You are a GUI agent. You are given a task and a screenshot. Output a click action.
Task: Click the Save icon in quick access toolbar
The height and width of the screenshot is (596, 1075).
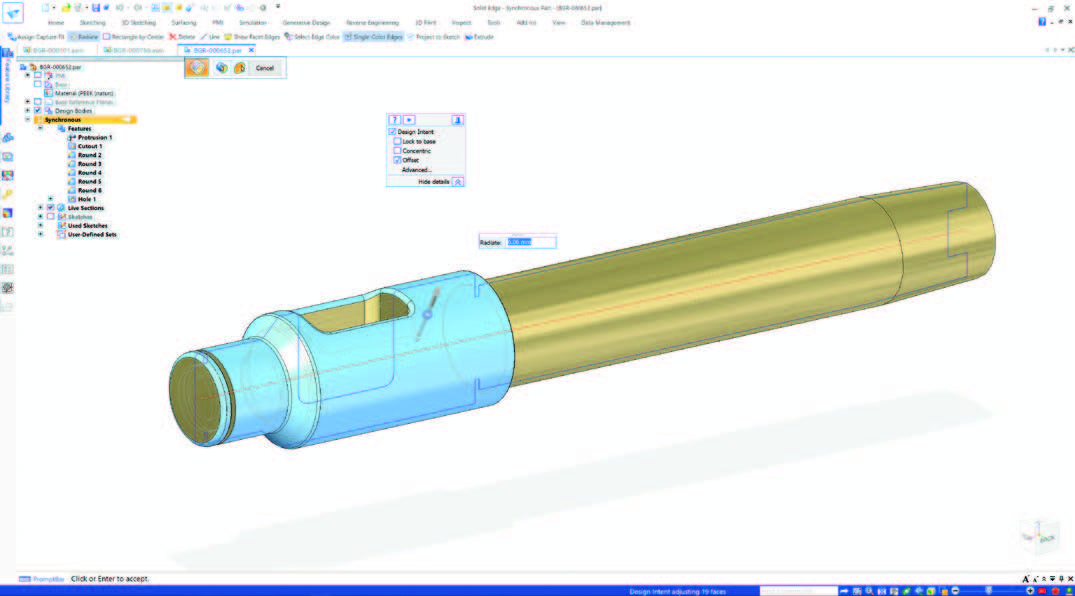95,8
